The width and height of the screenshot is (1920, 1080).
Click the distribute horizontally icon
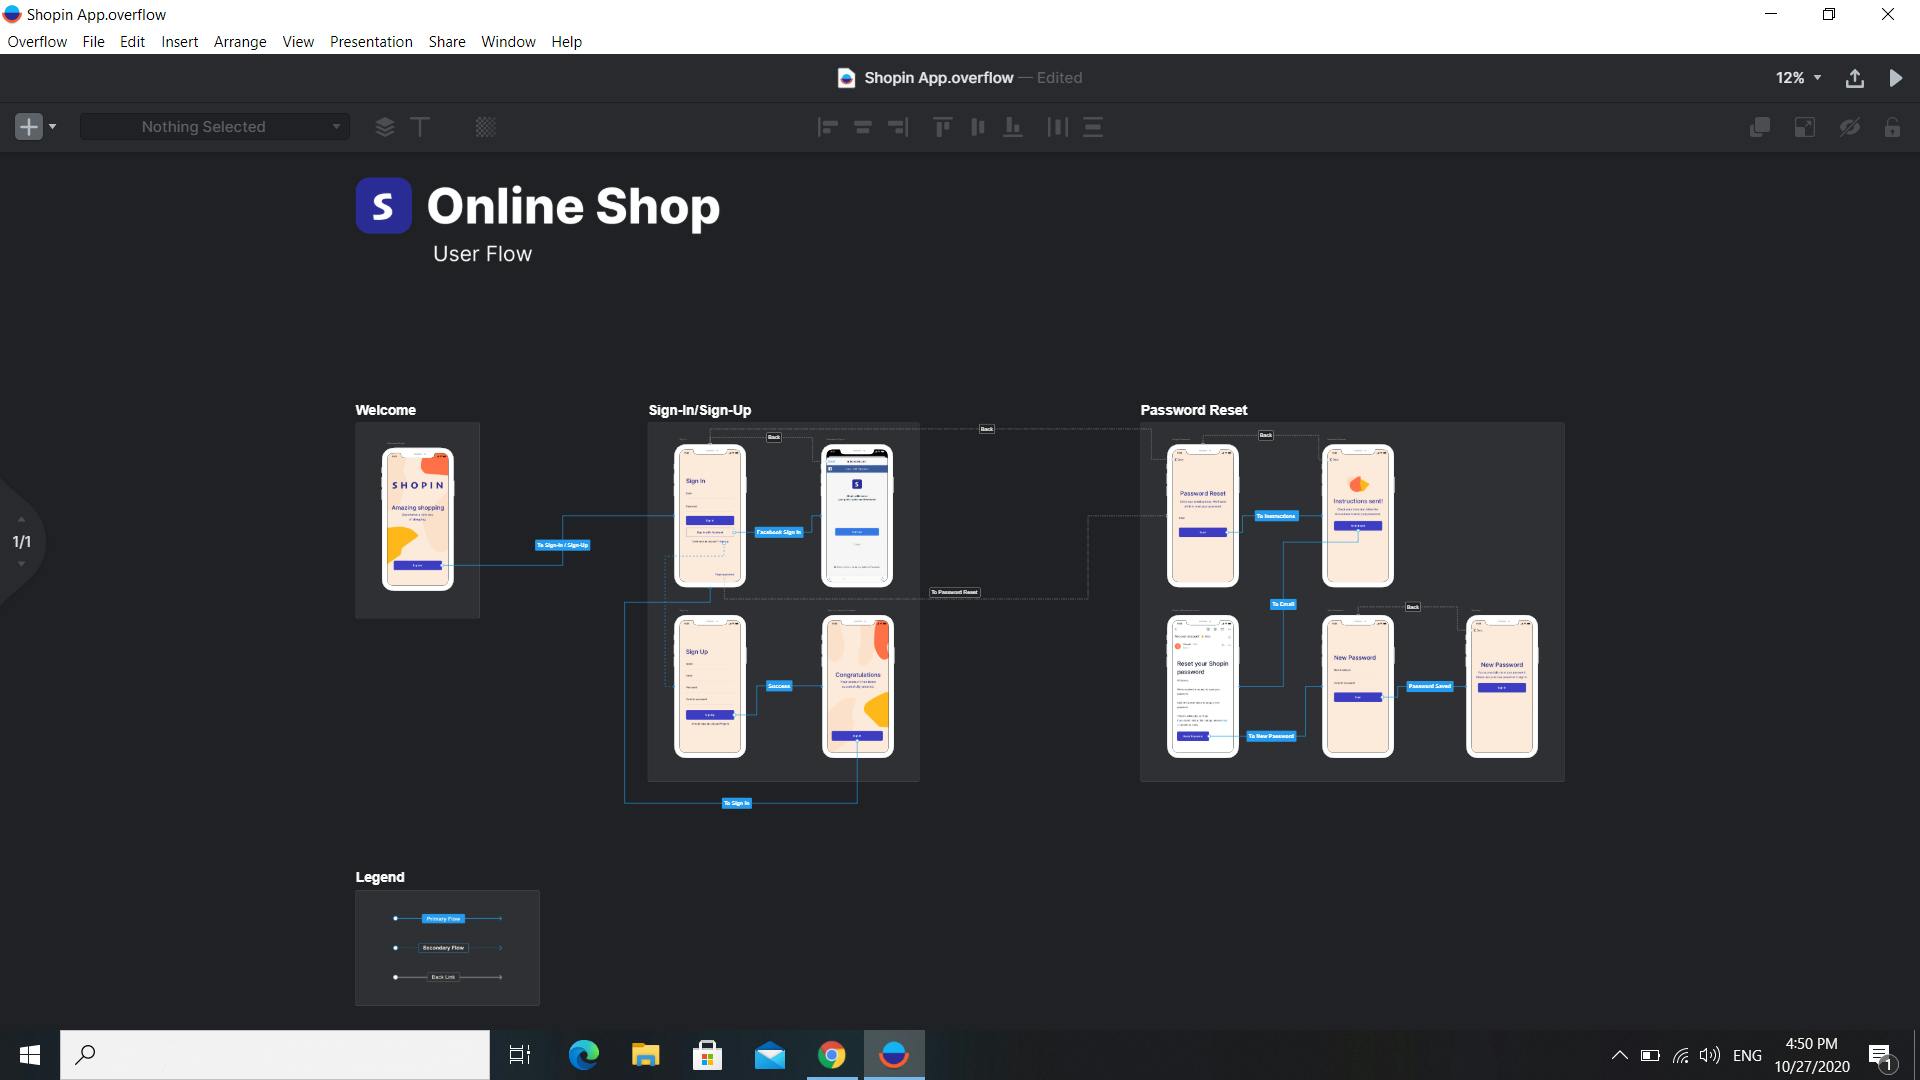click(x=1057, y=127)
